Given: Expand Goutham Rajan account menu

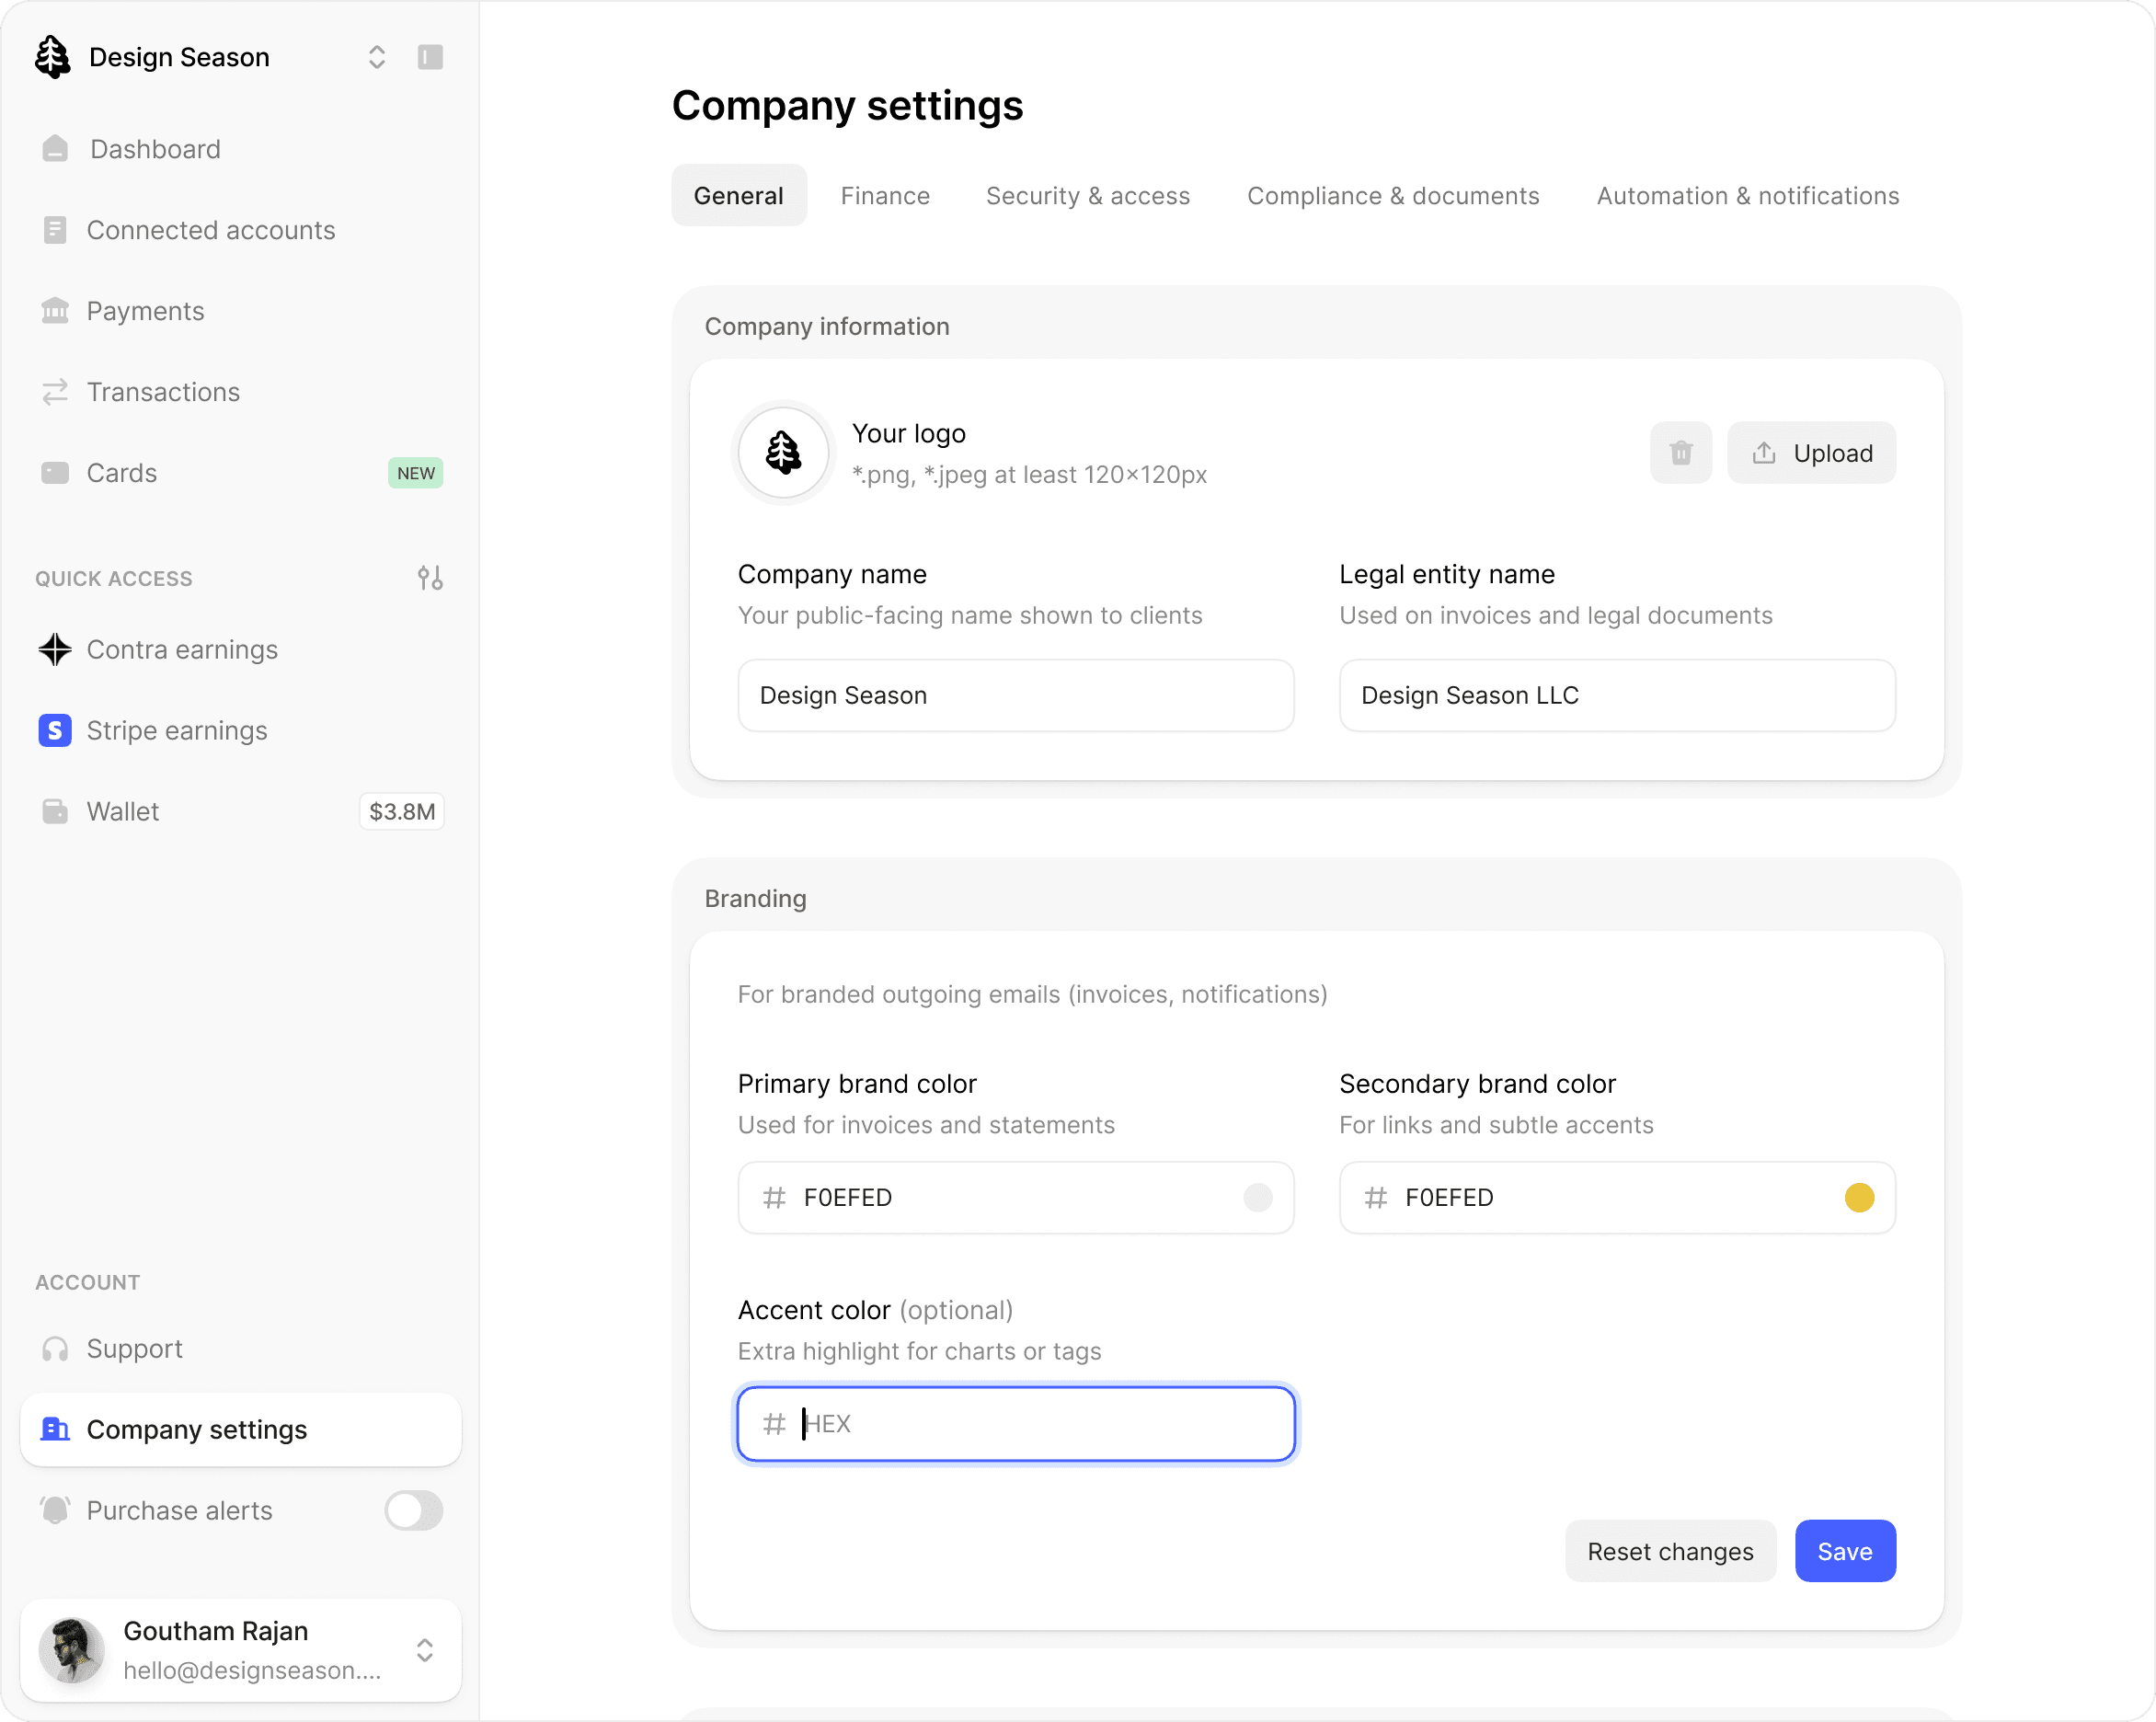Looking at the screenshot, I should (x=424, y=1650).
